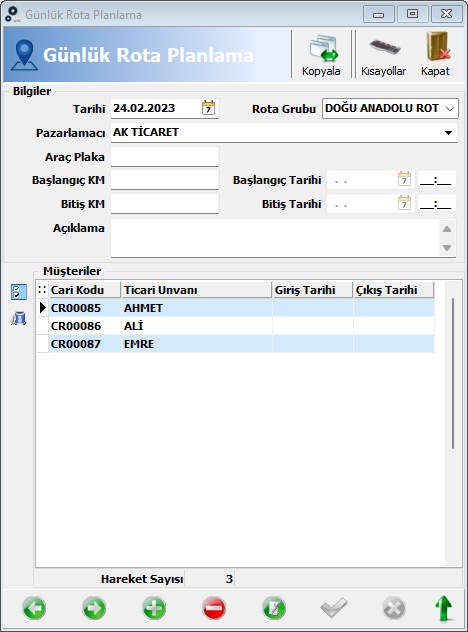Click the Açıklama scroll down arrow
Viewport: 468px width, 632px height.
447,247
